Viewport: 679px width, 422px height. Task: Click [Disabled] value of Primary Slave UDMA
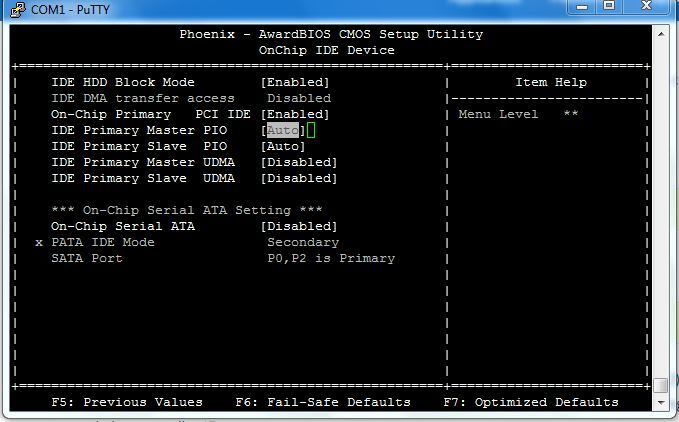coord(299,178)
